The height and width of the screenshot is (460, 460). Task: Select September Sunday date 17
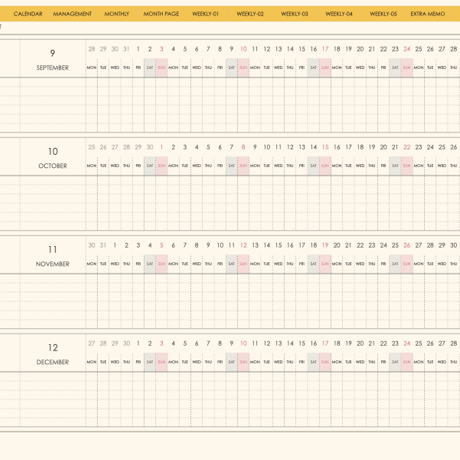tap(325, 49)
